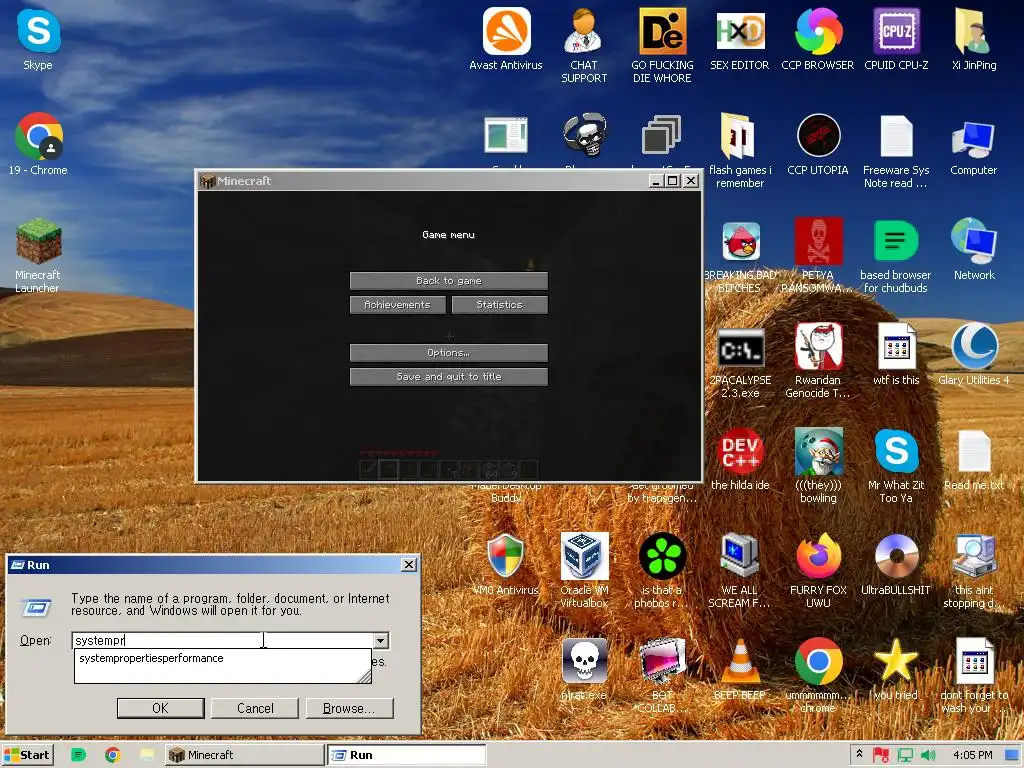The image size is (1024, 768).
Task: Open the CHAT SUPPORT desktop icon
Action: pyautogui.click(x=584, y=46)
